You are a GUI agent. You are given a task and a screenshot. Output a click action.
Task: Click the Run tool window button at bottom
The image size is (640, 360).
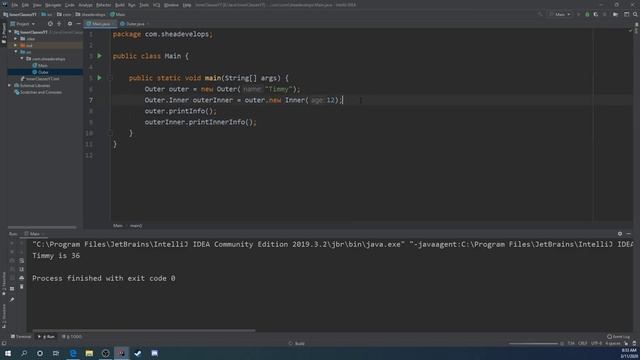coord(46,337)
